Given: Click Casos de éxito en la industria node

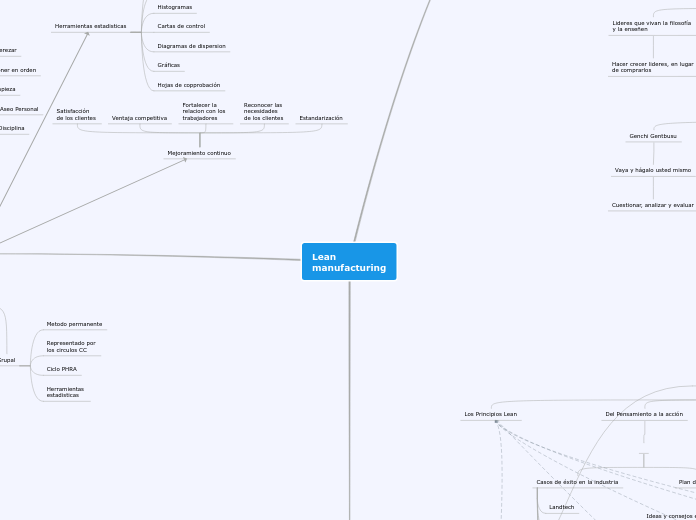Looking at the screenshot, I should click(577, 482).
